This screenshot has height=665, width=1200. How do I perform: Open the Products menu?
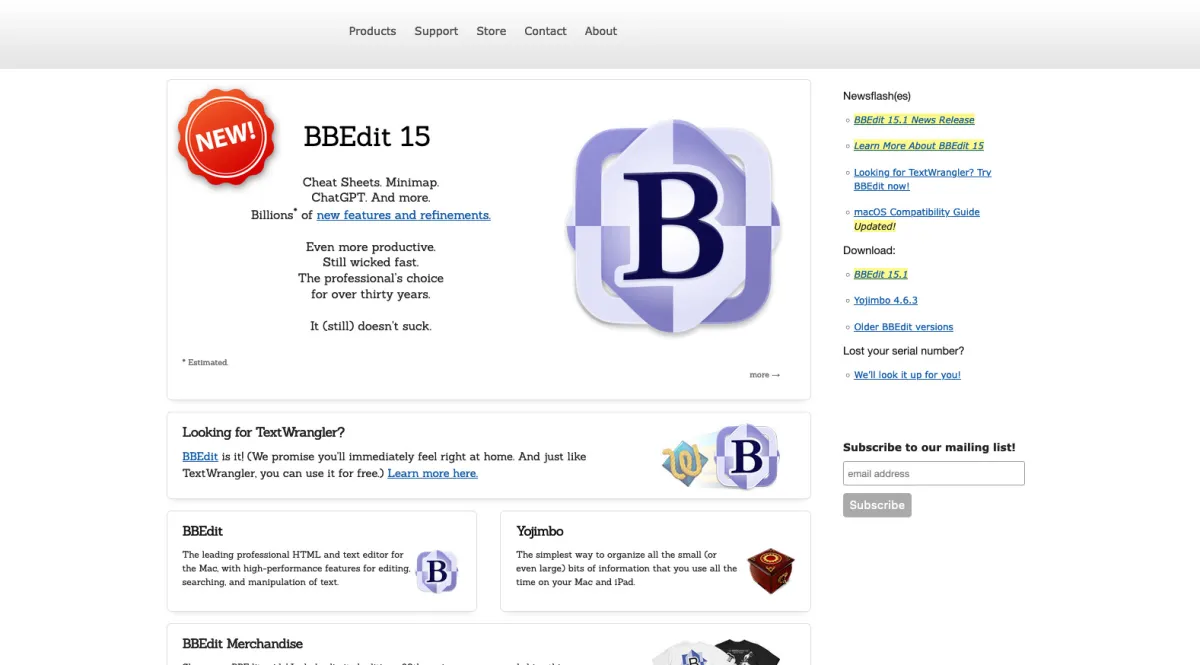coord(372,31)
